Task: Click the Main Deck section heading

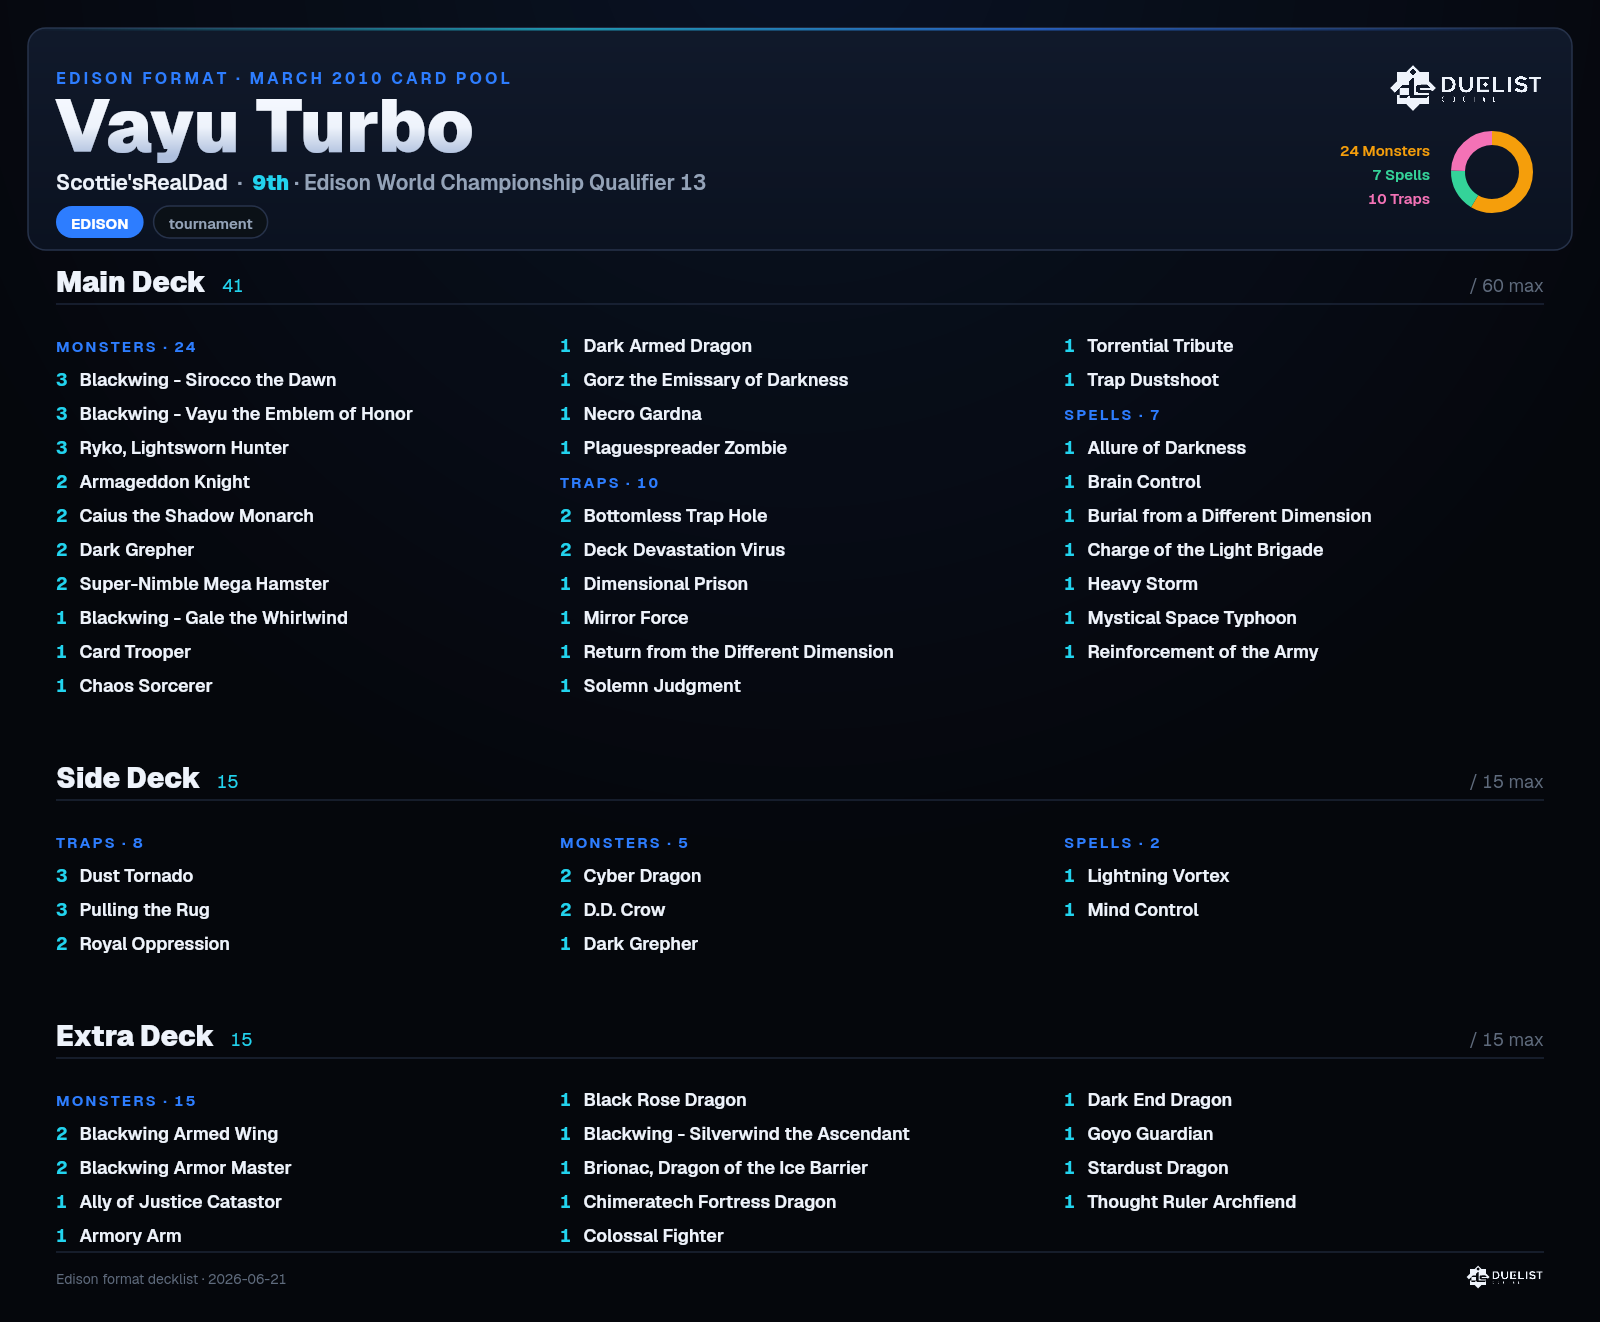Action: pos(130,282)
